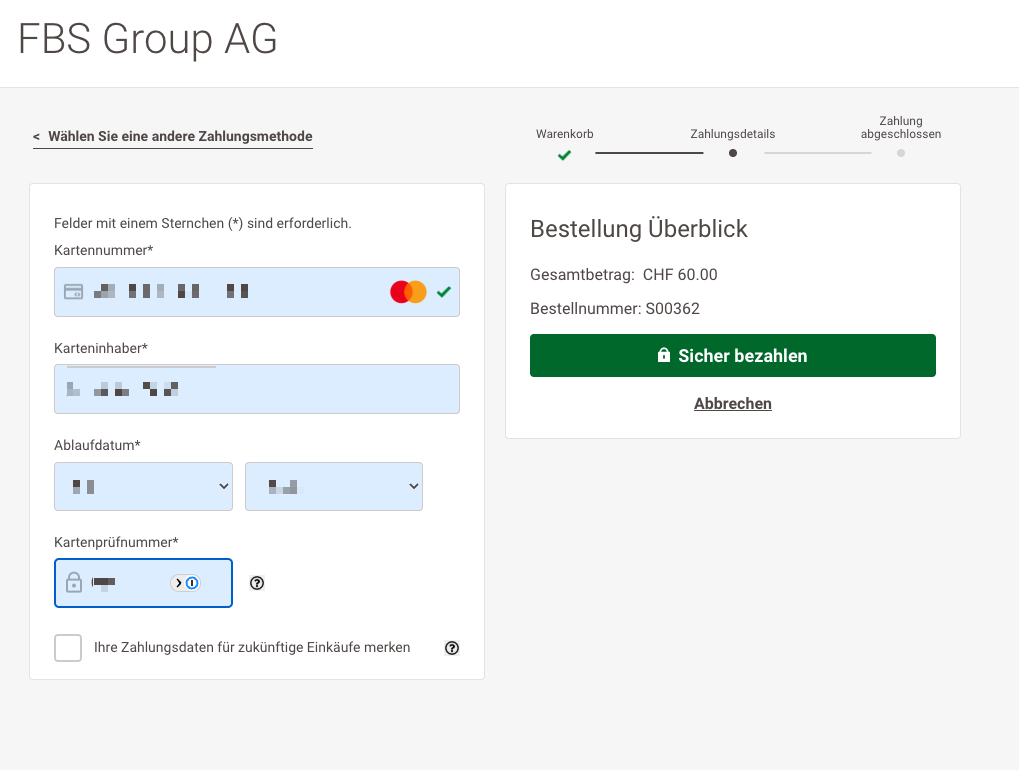
Task: Open the password manager autofill icon in CVV field
Action: pos(186,583)
